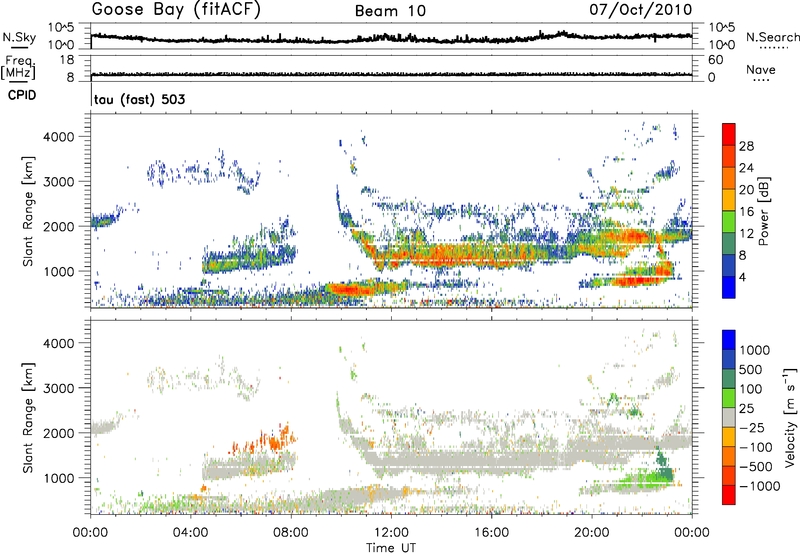This screenshot has height=554, width=800.
Task: Click the '16:00' time axis label
Action: [491, 533]
